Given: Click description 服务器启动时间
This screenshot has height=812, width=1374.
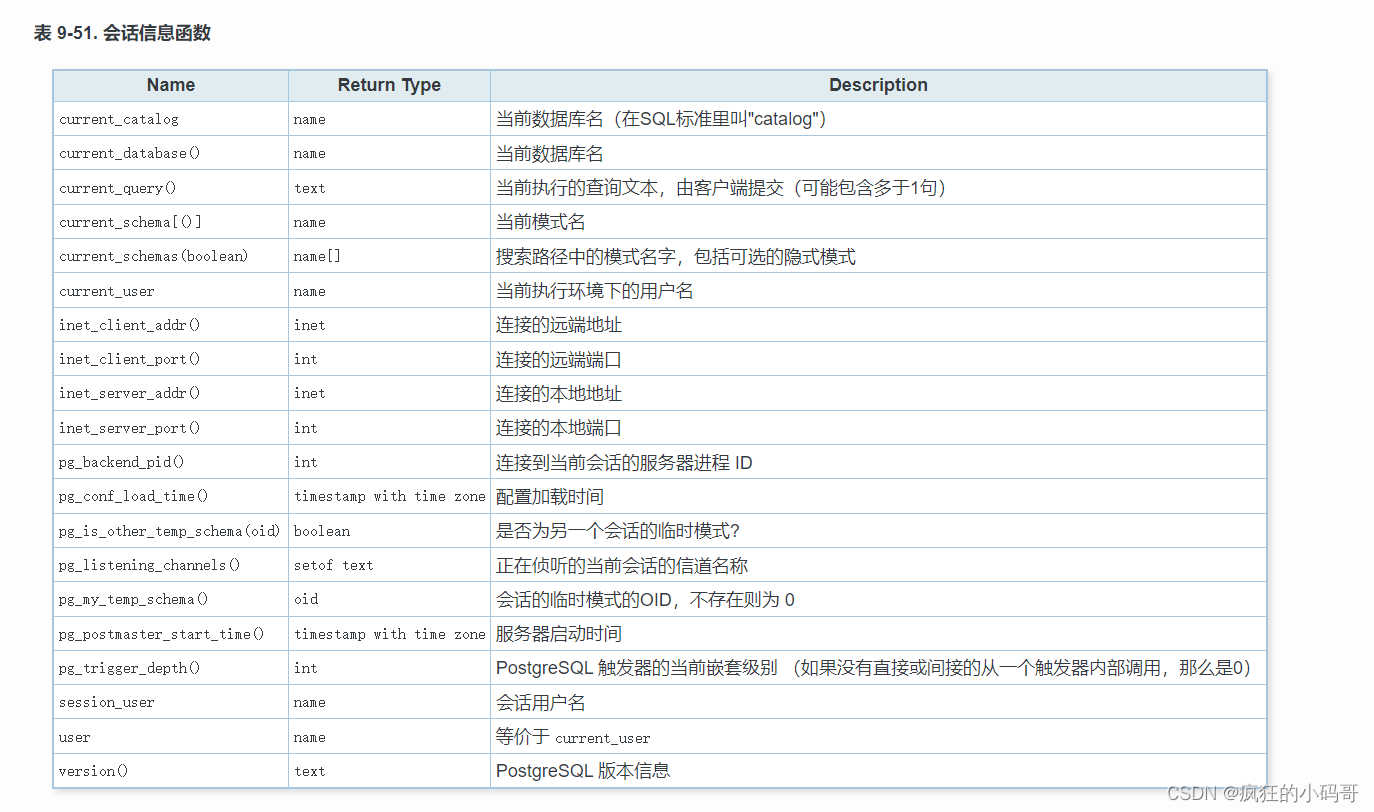Looking at the screenshot, I should click(x=559, y=634).
